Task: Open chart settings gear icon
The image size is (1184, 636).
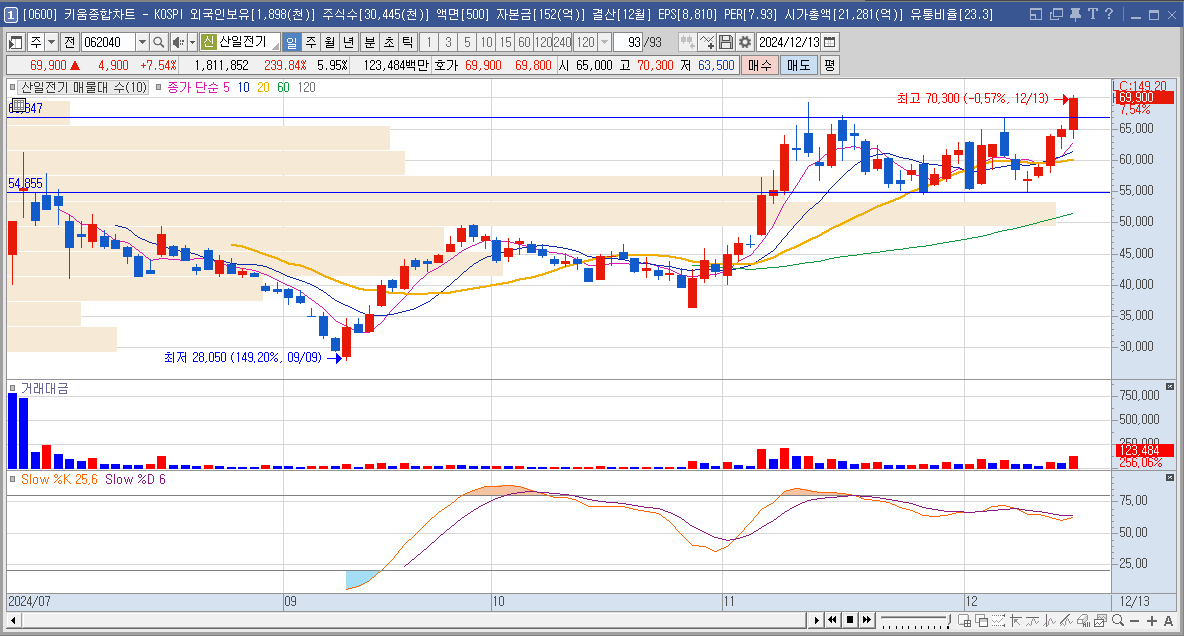Action: click(x=745, y=42)
